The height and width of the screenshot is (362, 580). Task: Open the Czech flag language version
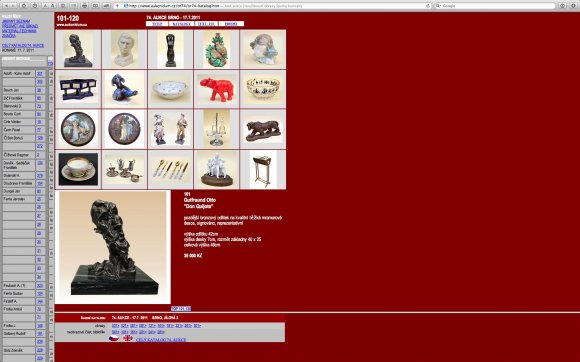point(114,338)
